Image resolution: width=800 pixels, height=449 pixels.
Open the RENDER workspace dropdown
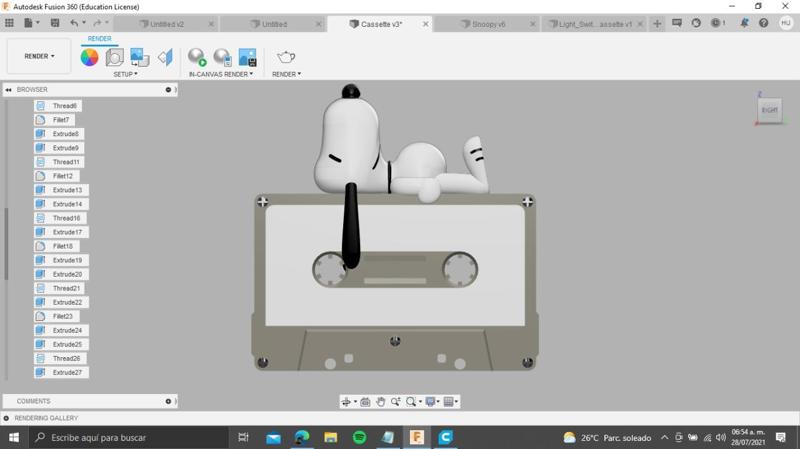[x=39, y=56]
